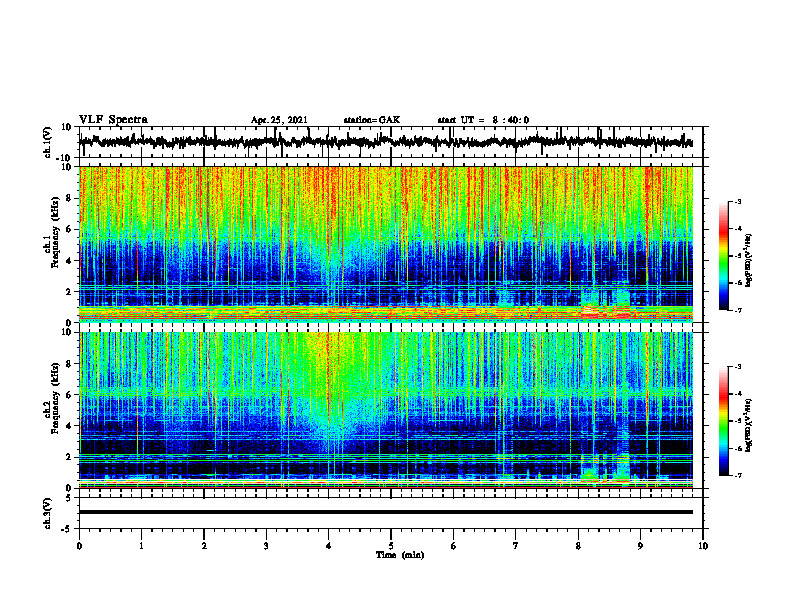Click the "-3" label on ch.1 color bar
792x612 pixels.
pos(738,202)
